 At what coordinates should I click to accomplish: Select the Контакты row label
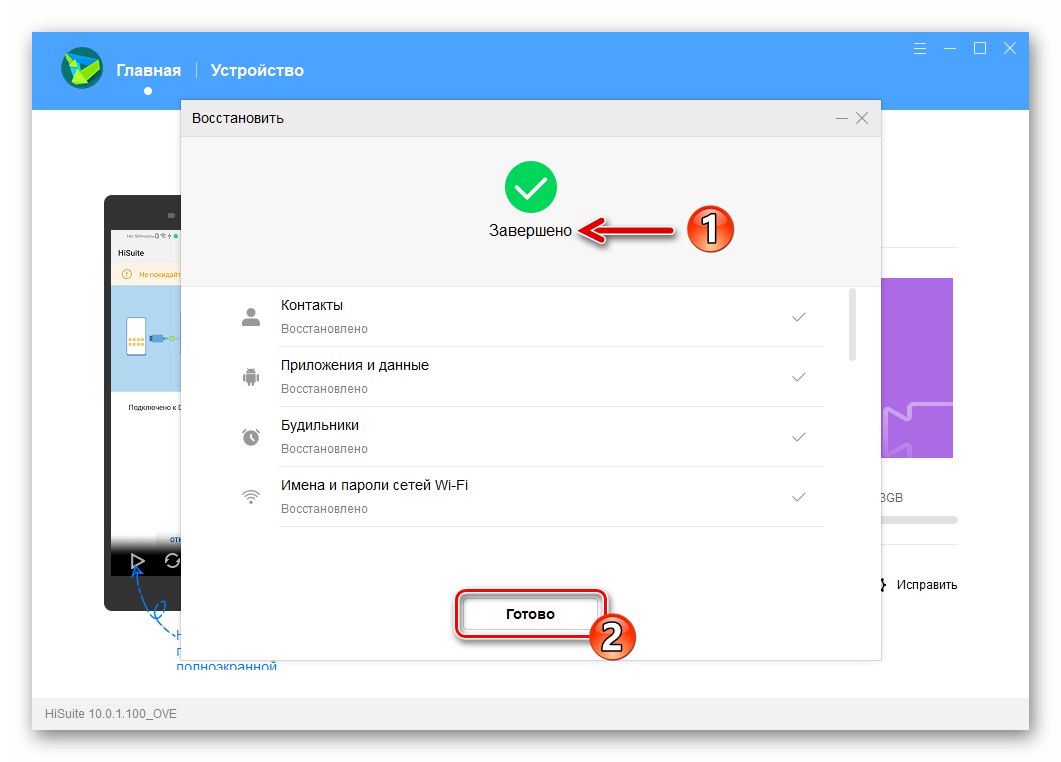click(x=312, y=305)
